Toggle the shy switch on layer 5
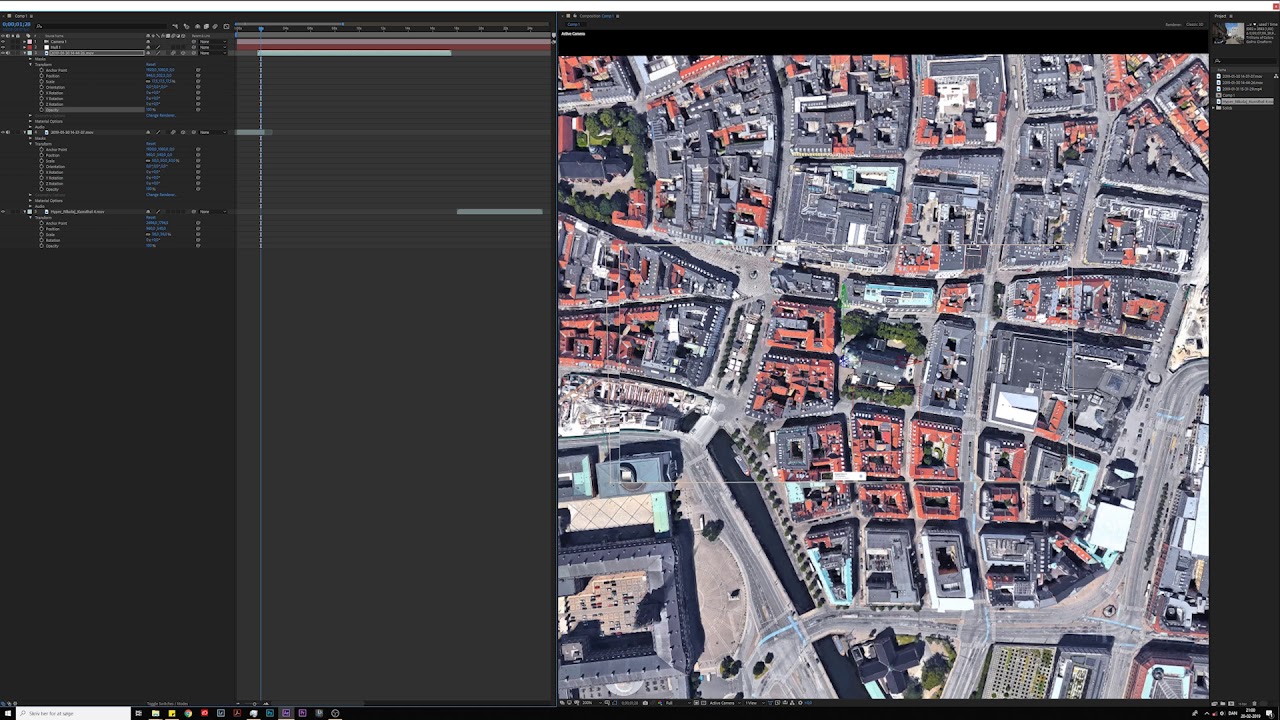1280x720 pixels. [148, 212]
